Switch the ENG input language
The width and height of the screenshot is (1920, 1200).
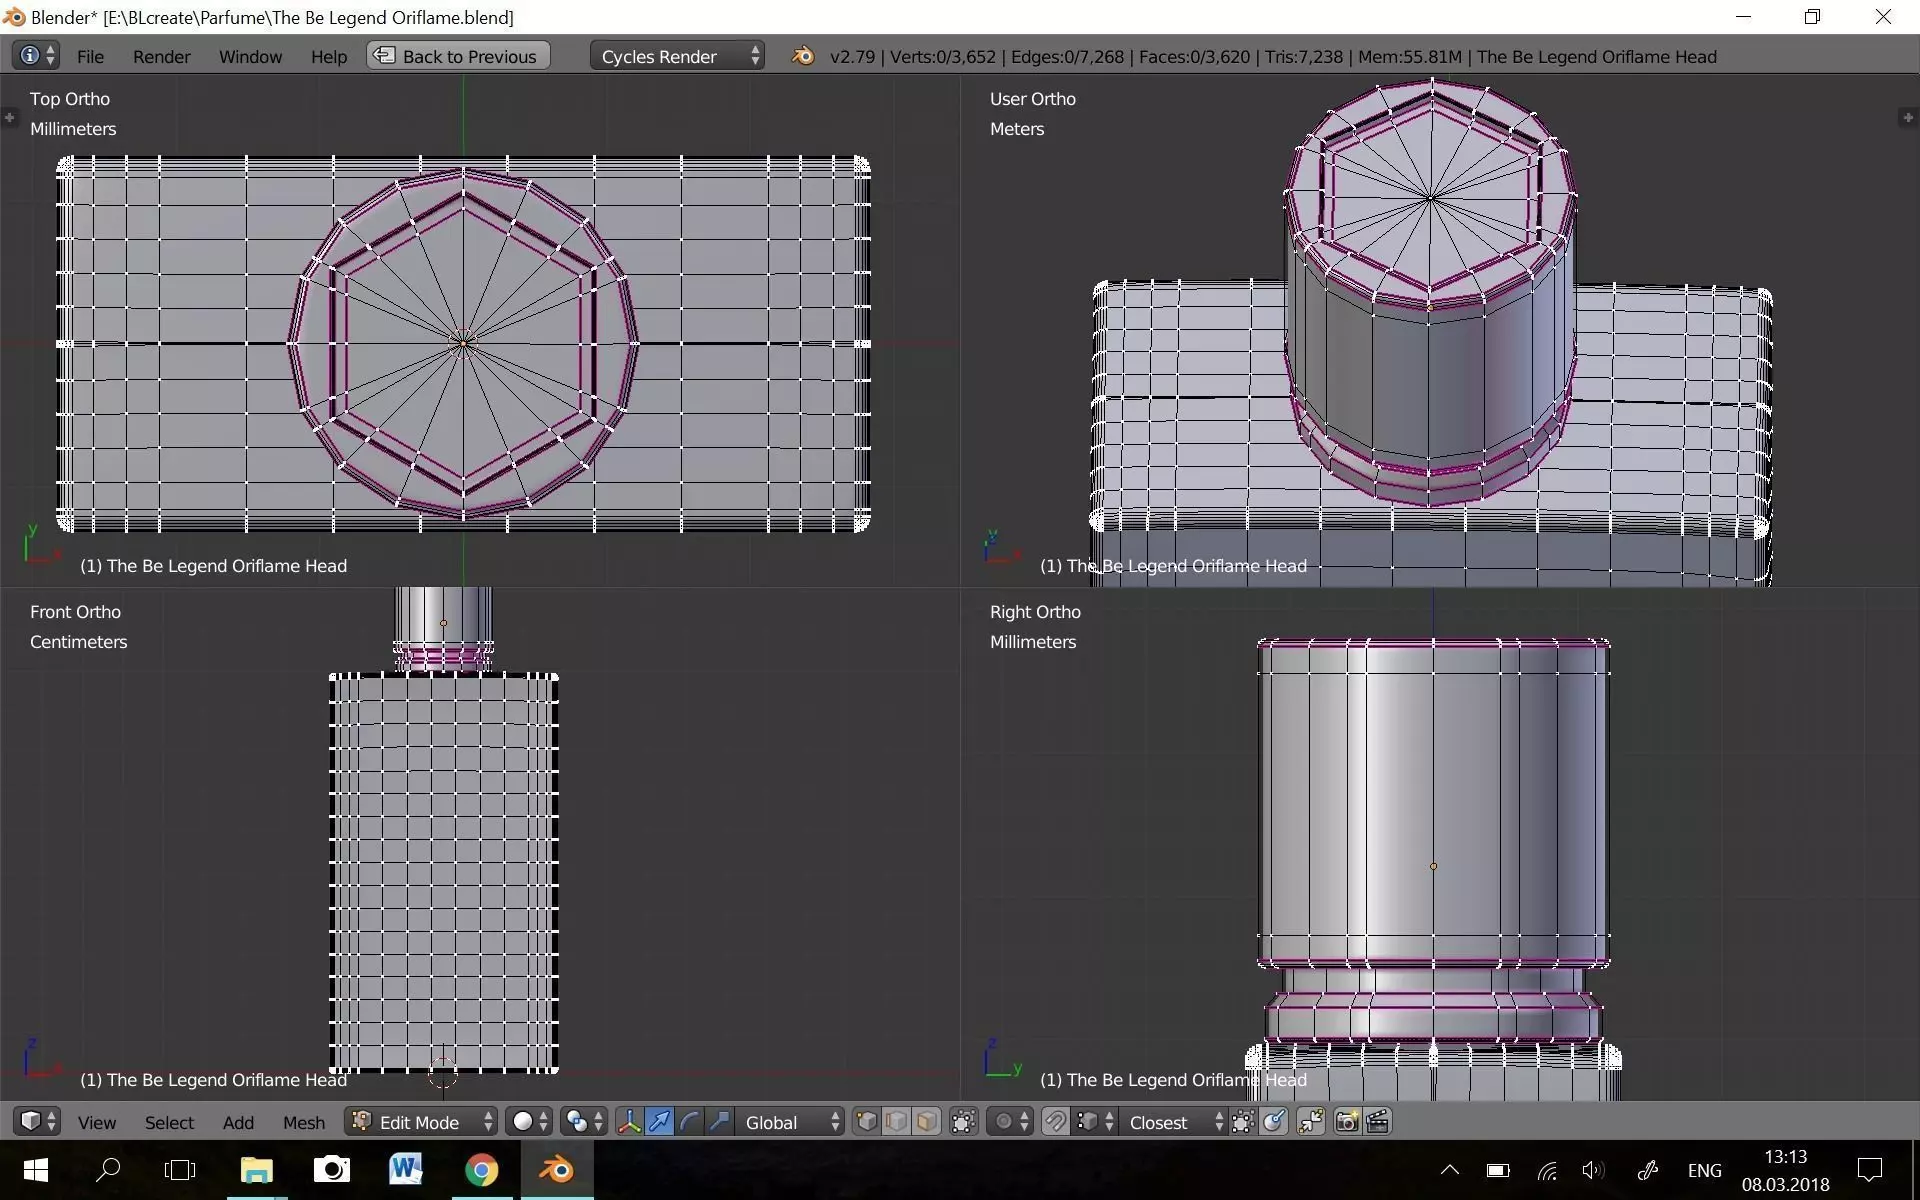point(1705,1170)
